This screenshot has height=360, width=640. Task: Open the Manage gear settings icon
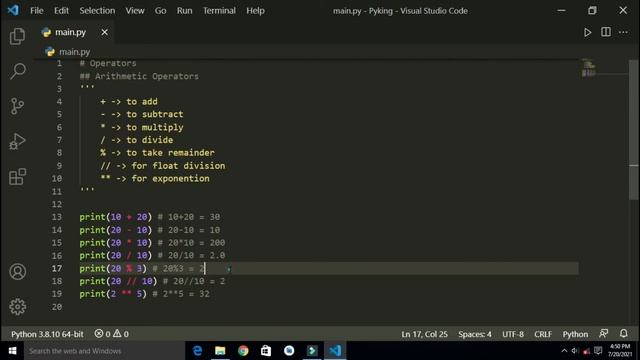(x=18, y=307)
